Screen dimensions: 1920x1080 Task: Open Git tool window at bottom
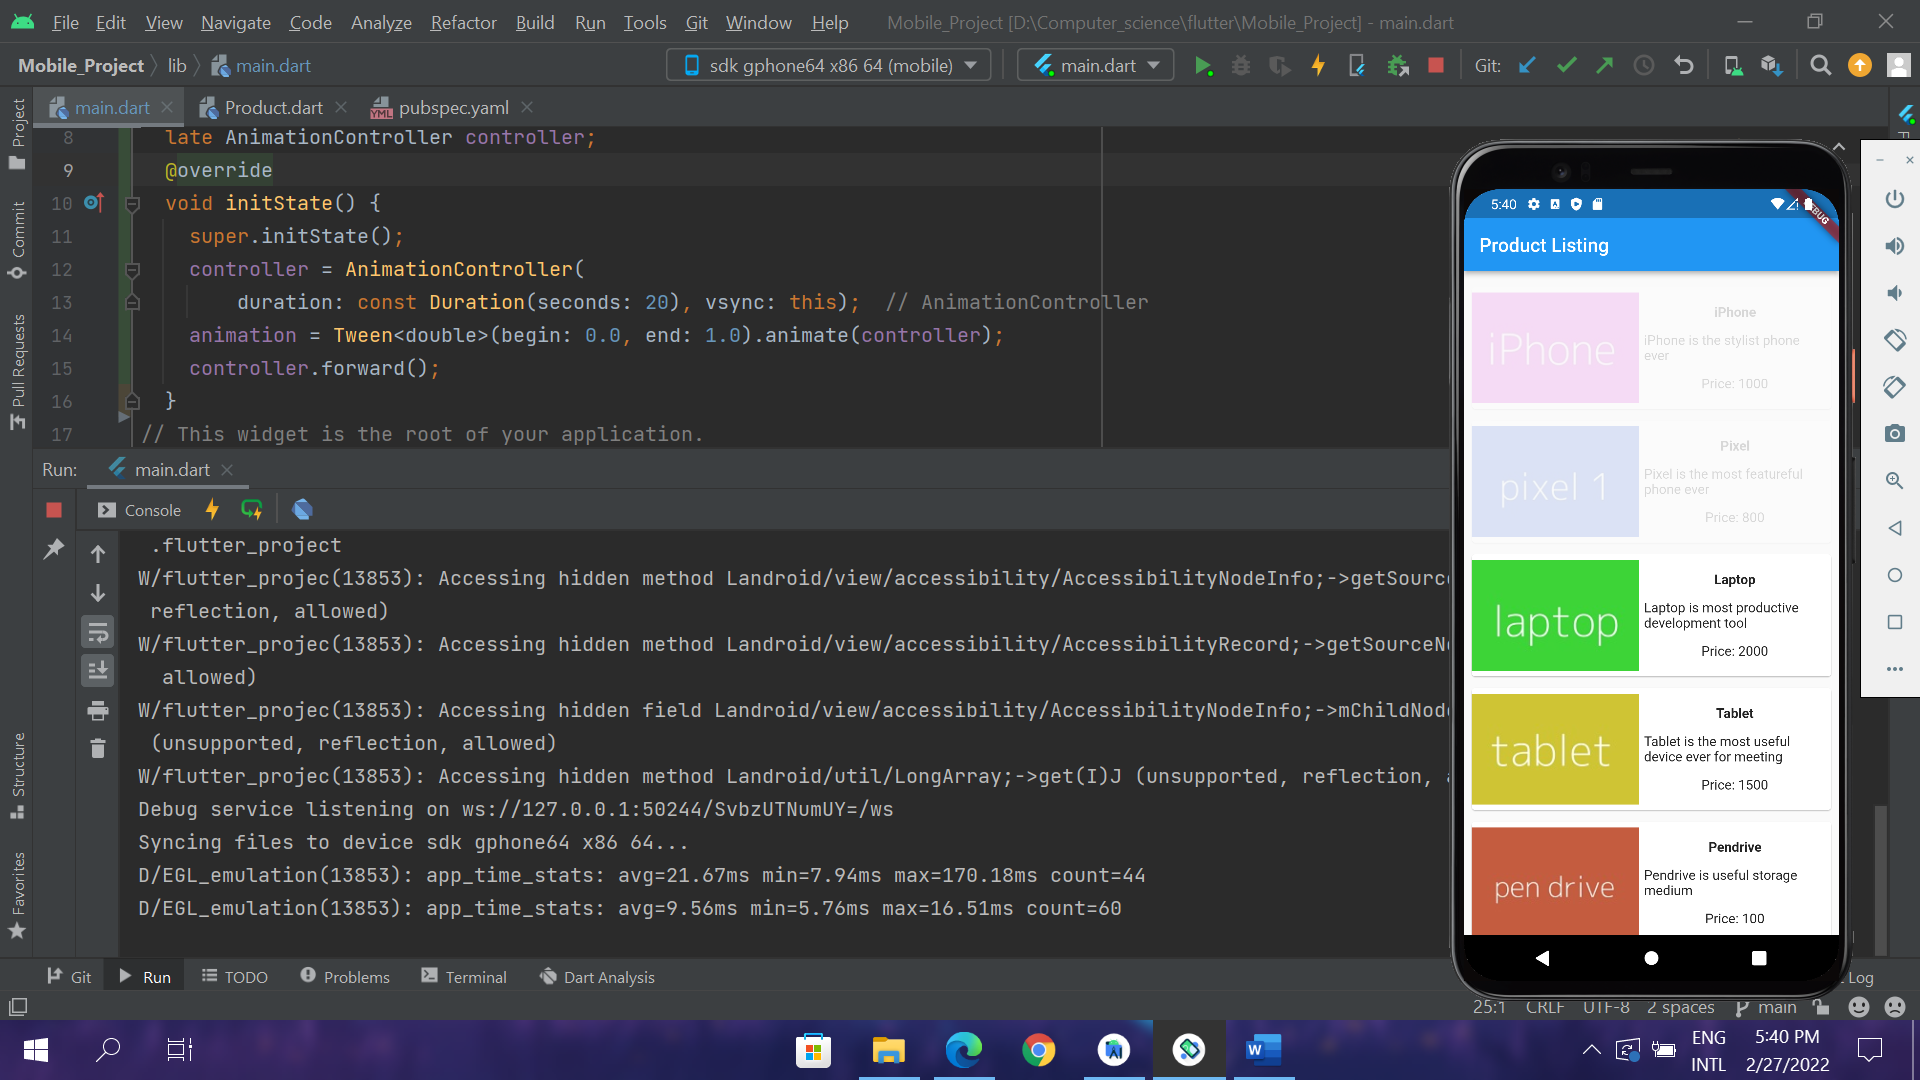coord(69,977)
